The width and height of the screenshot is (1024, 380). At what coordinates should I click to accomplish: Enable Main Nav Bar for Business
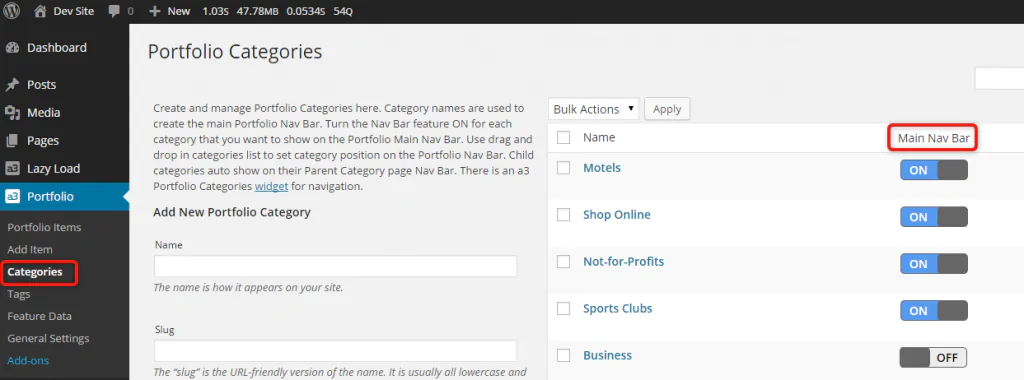(934, 358)
